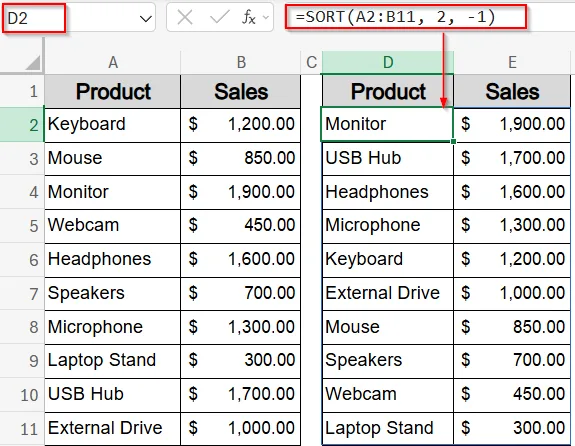
Task: Select the External Drive cell in column A
Action: pyautogui.click(x=113, y=429)
